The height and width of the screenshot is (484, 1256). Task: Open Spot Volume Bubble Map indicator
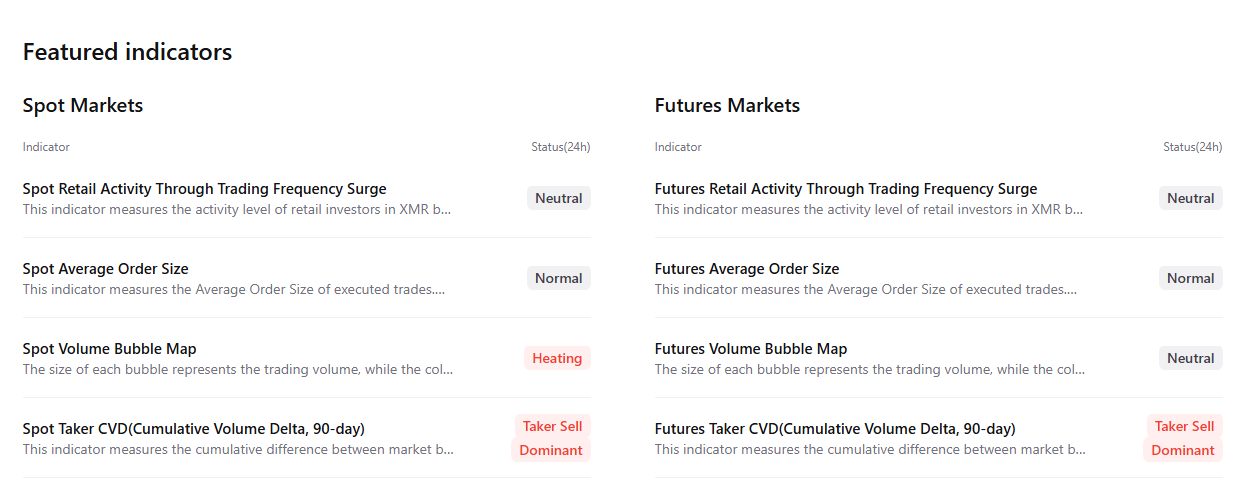(x=109, y=349)
